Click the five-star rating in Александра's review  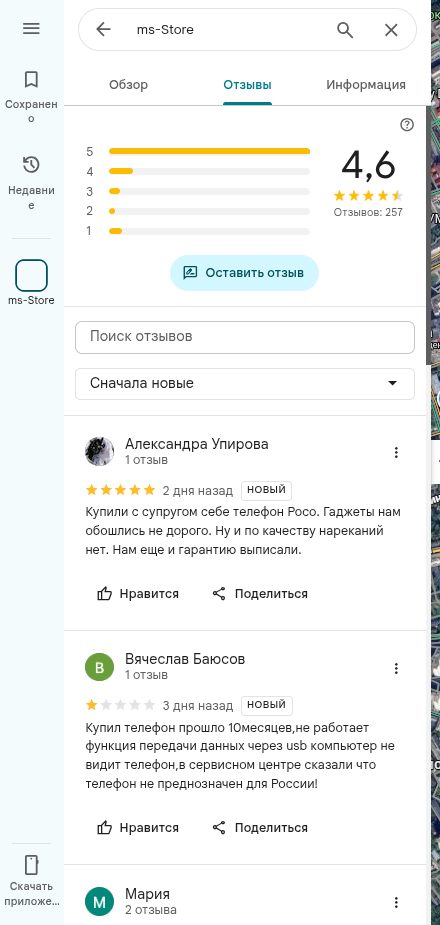point(121,490)
